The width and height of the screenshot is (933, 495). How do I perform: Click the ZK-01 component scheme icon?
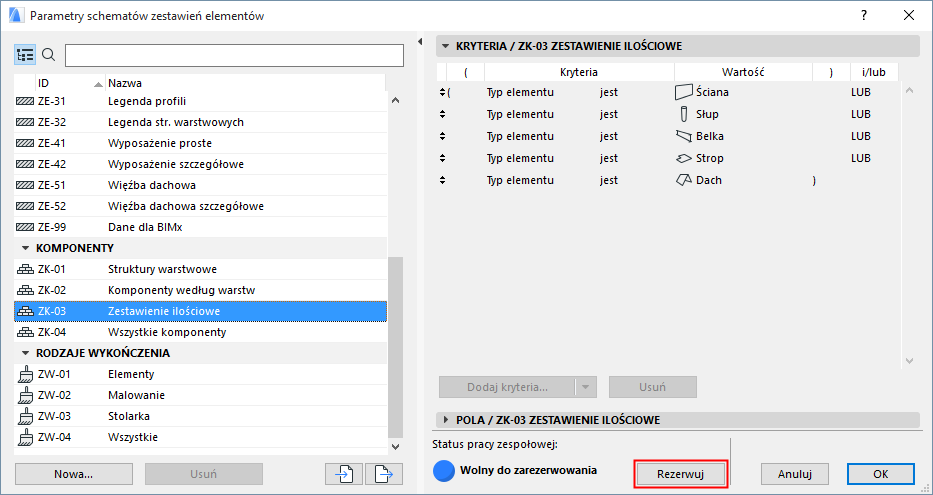pyautogui.click(x=25, y=269)
